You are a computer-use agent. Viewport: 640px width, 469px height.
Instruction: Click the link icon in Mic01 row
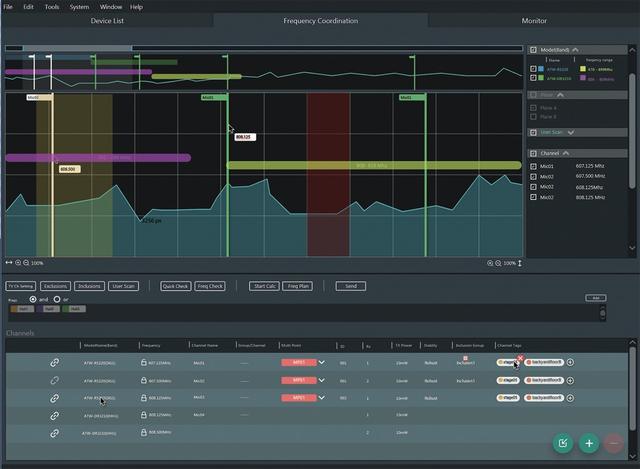54,362
